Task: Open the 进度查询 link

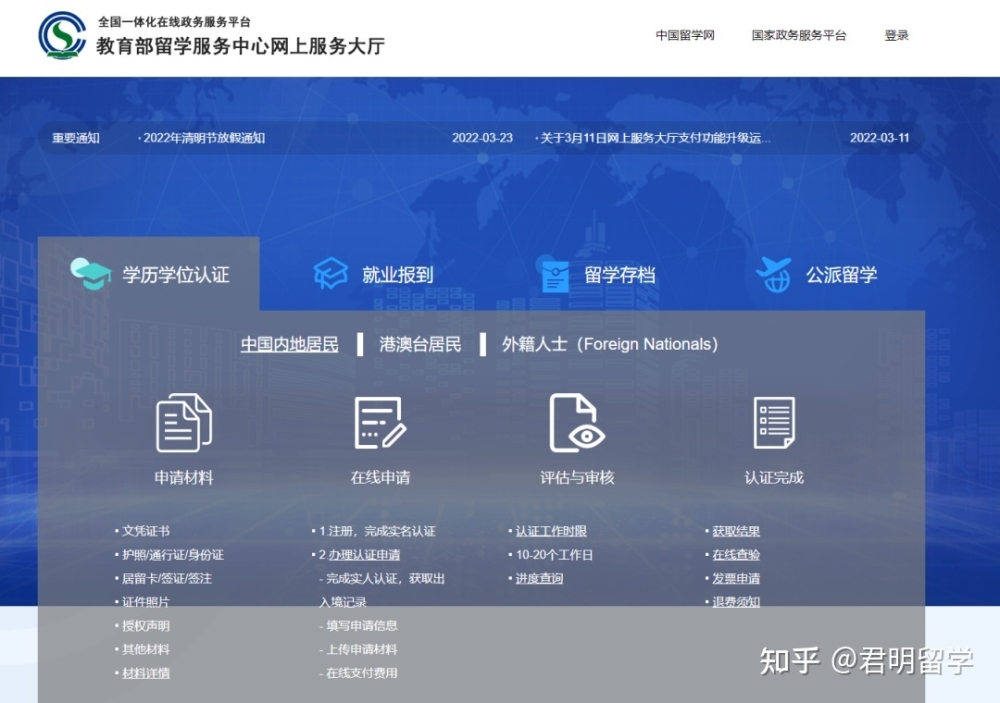Action: pyautogui.click(x=539, y=579)
